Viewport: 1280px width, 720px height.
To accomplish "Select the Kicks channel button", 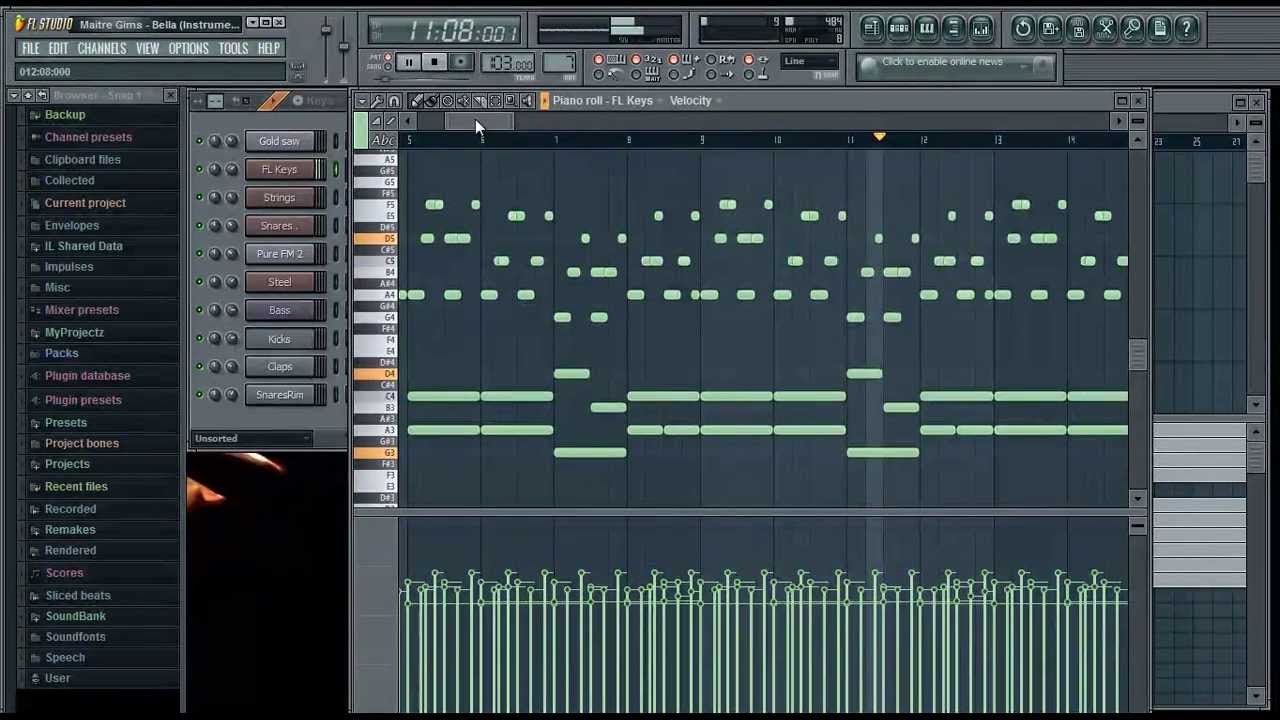I will tap(279, 338).
